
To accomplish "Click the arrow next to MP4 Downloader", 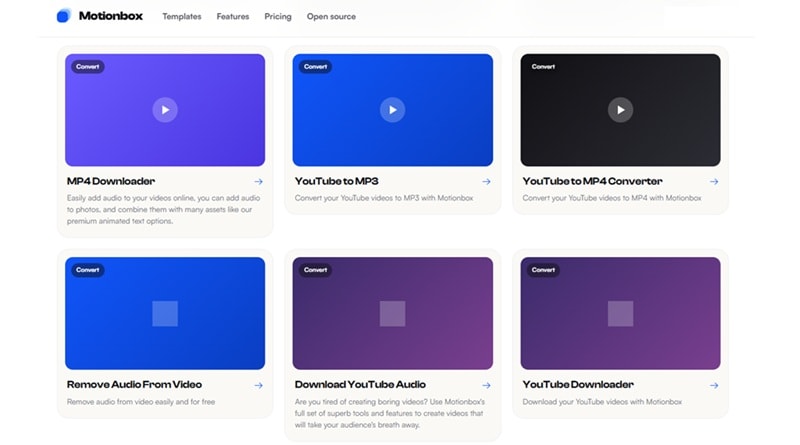I will pyautogui.click(x=259, y=182).
